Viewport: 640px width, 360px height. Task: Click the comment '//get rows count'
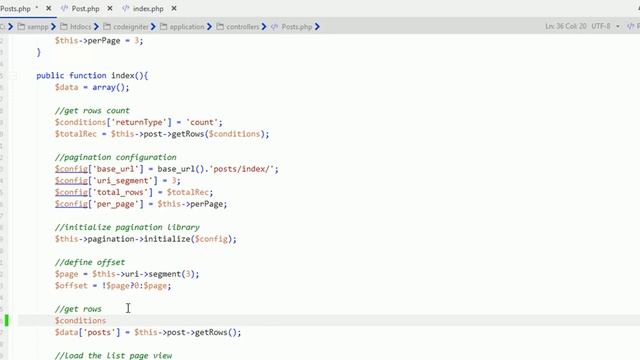pos(92,111)
